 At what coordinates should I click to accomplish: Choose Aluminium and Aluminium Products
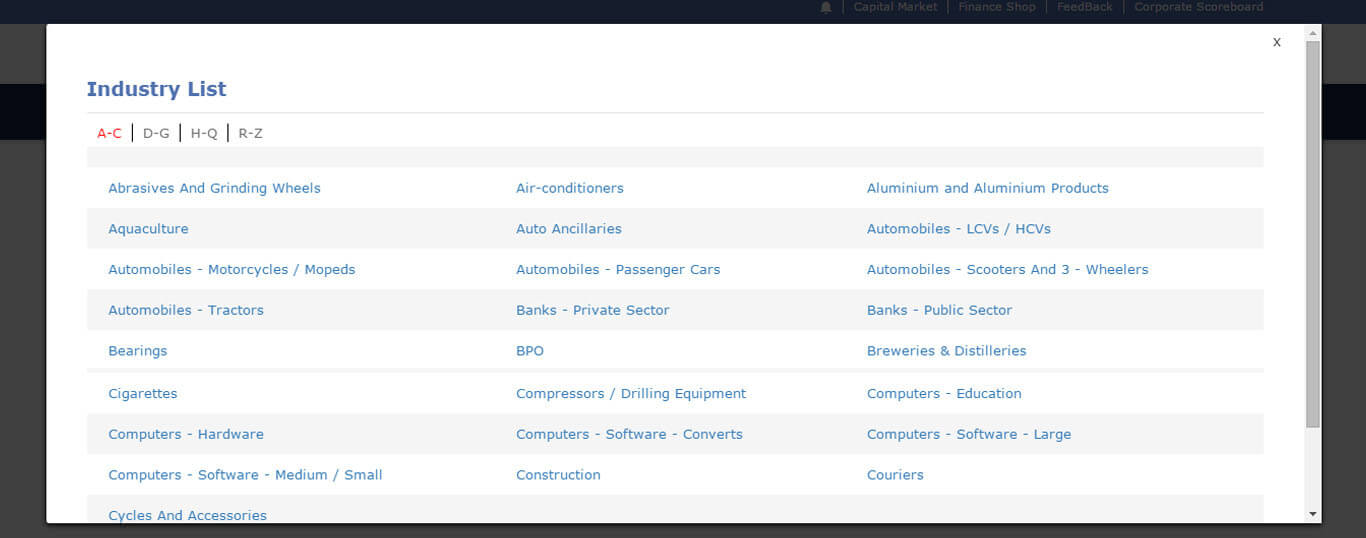click(987, 188)
